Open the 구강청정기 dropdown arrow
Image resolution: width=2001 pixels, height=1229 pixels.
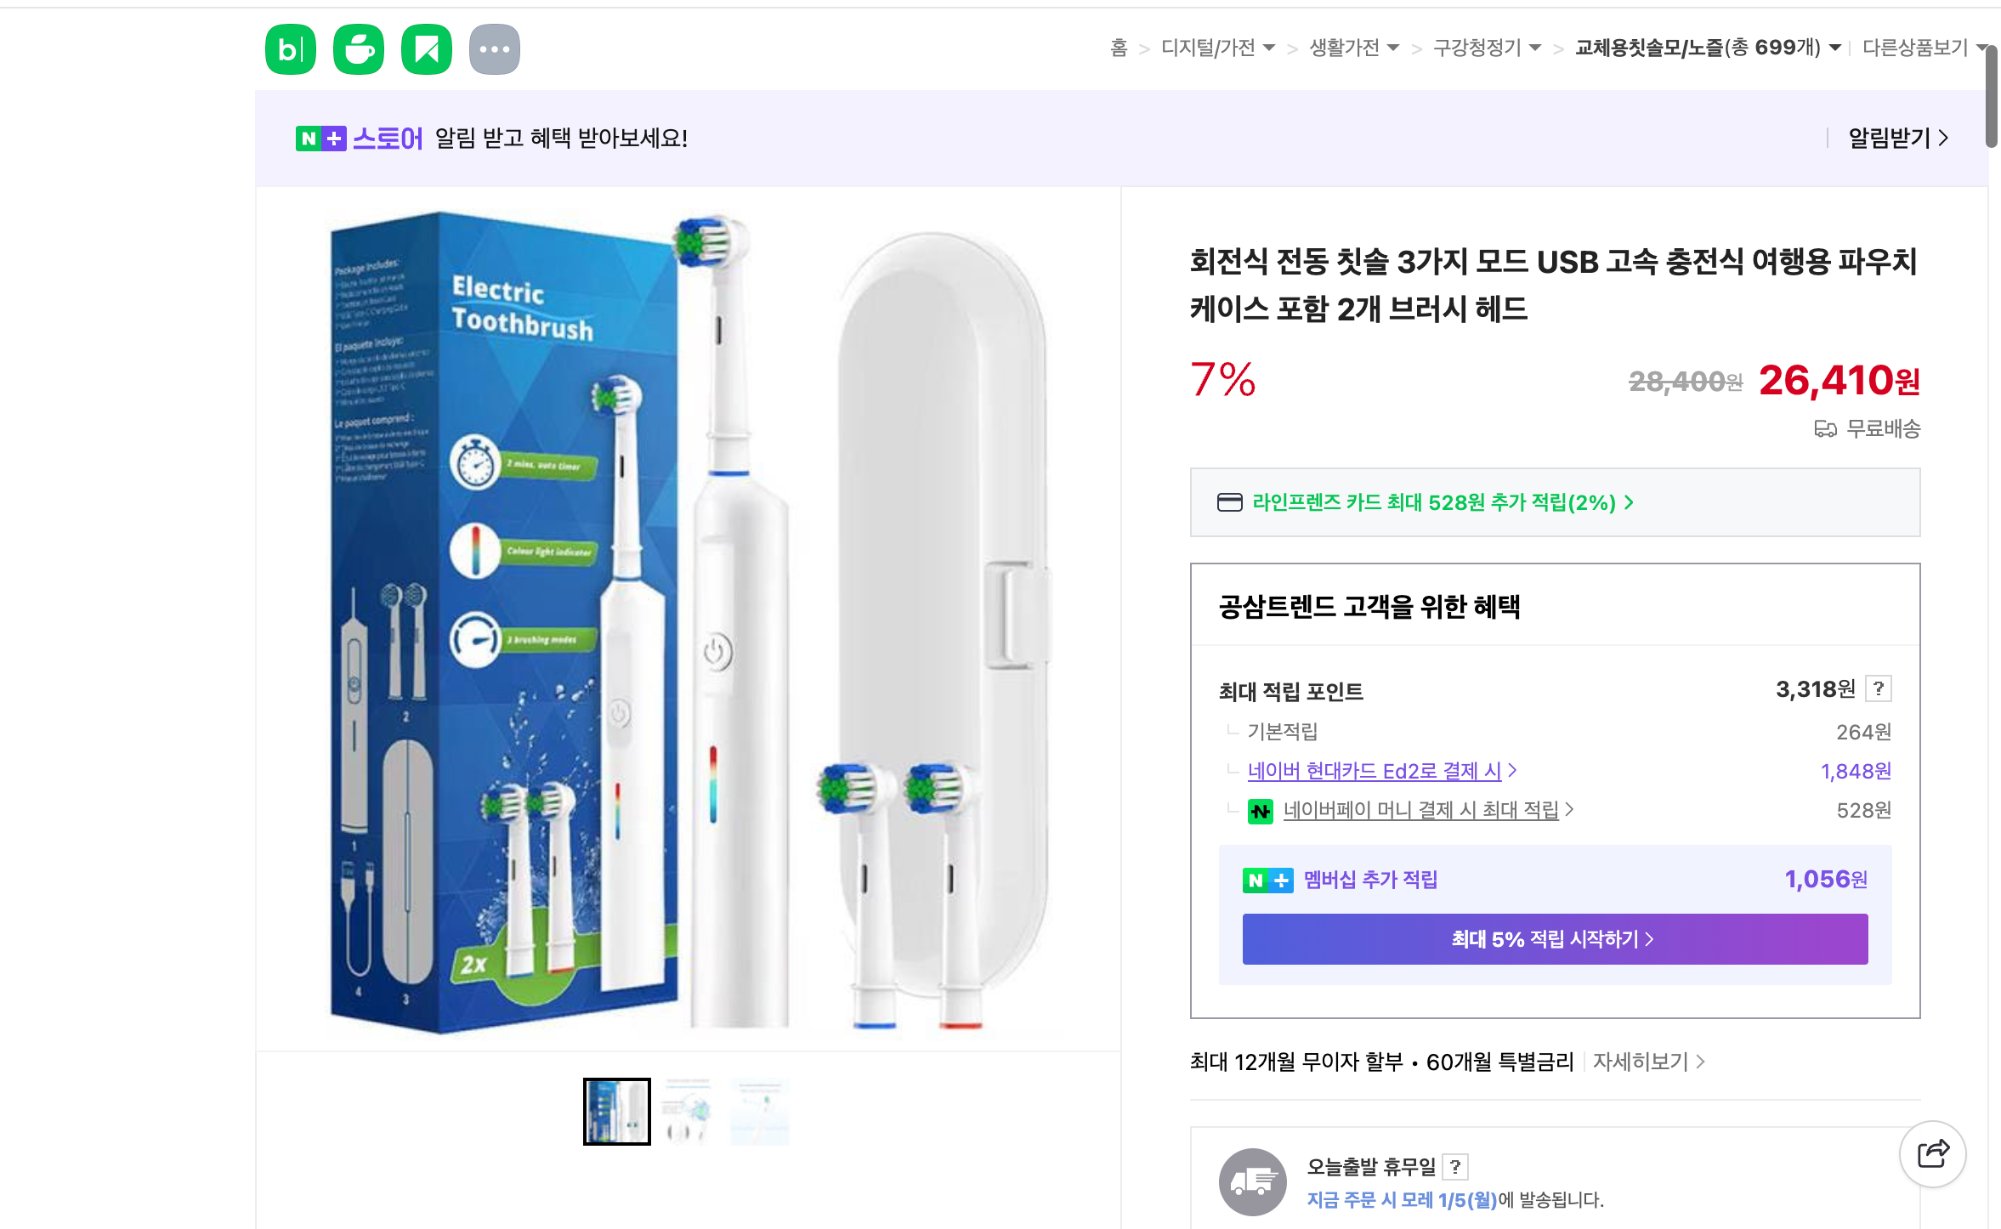pos(1533,48)
